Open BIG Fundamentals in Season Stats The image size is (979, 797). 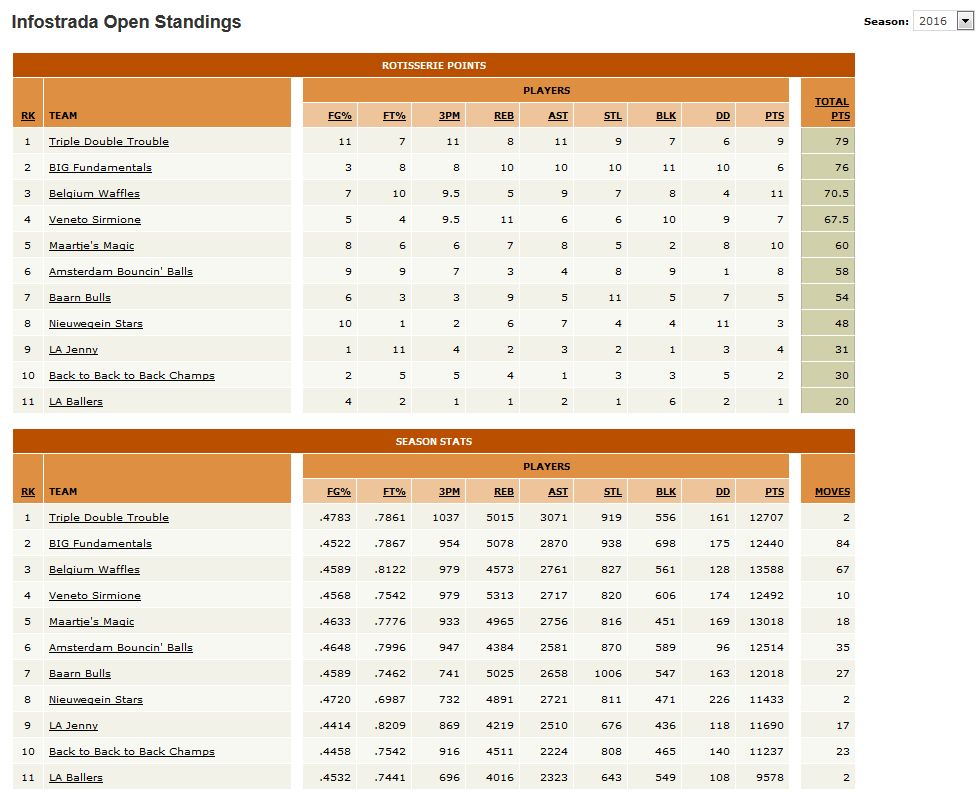click(x=100, y=543)
